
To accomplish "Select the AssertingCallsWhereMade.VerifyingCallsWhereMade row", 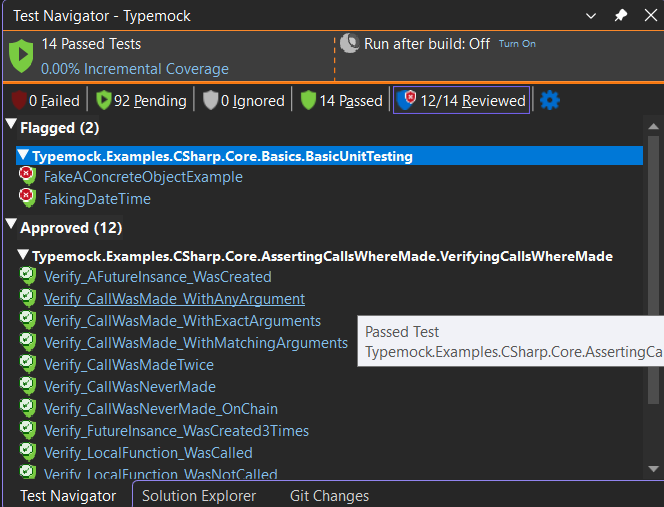I will click(x=322, y=256).
